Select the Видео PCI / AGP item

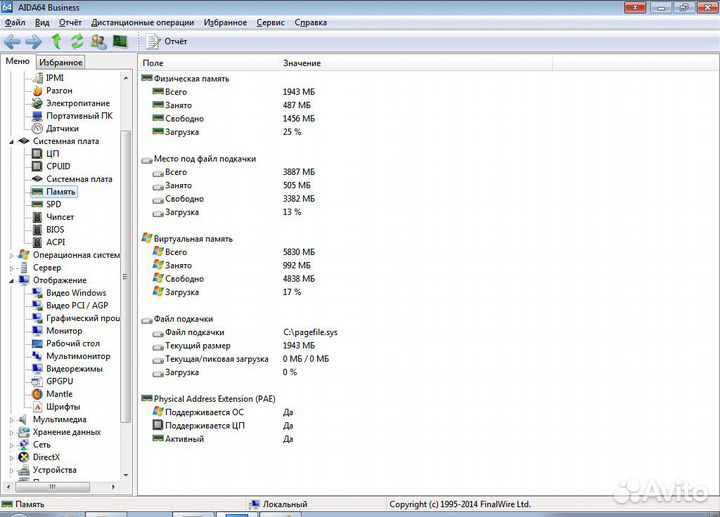coord(77,305)
